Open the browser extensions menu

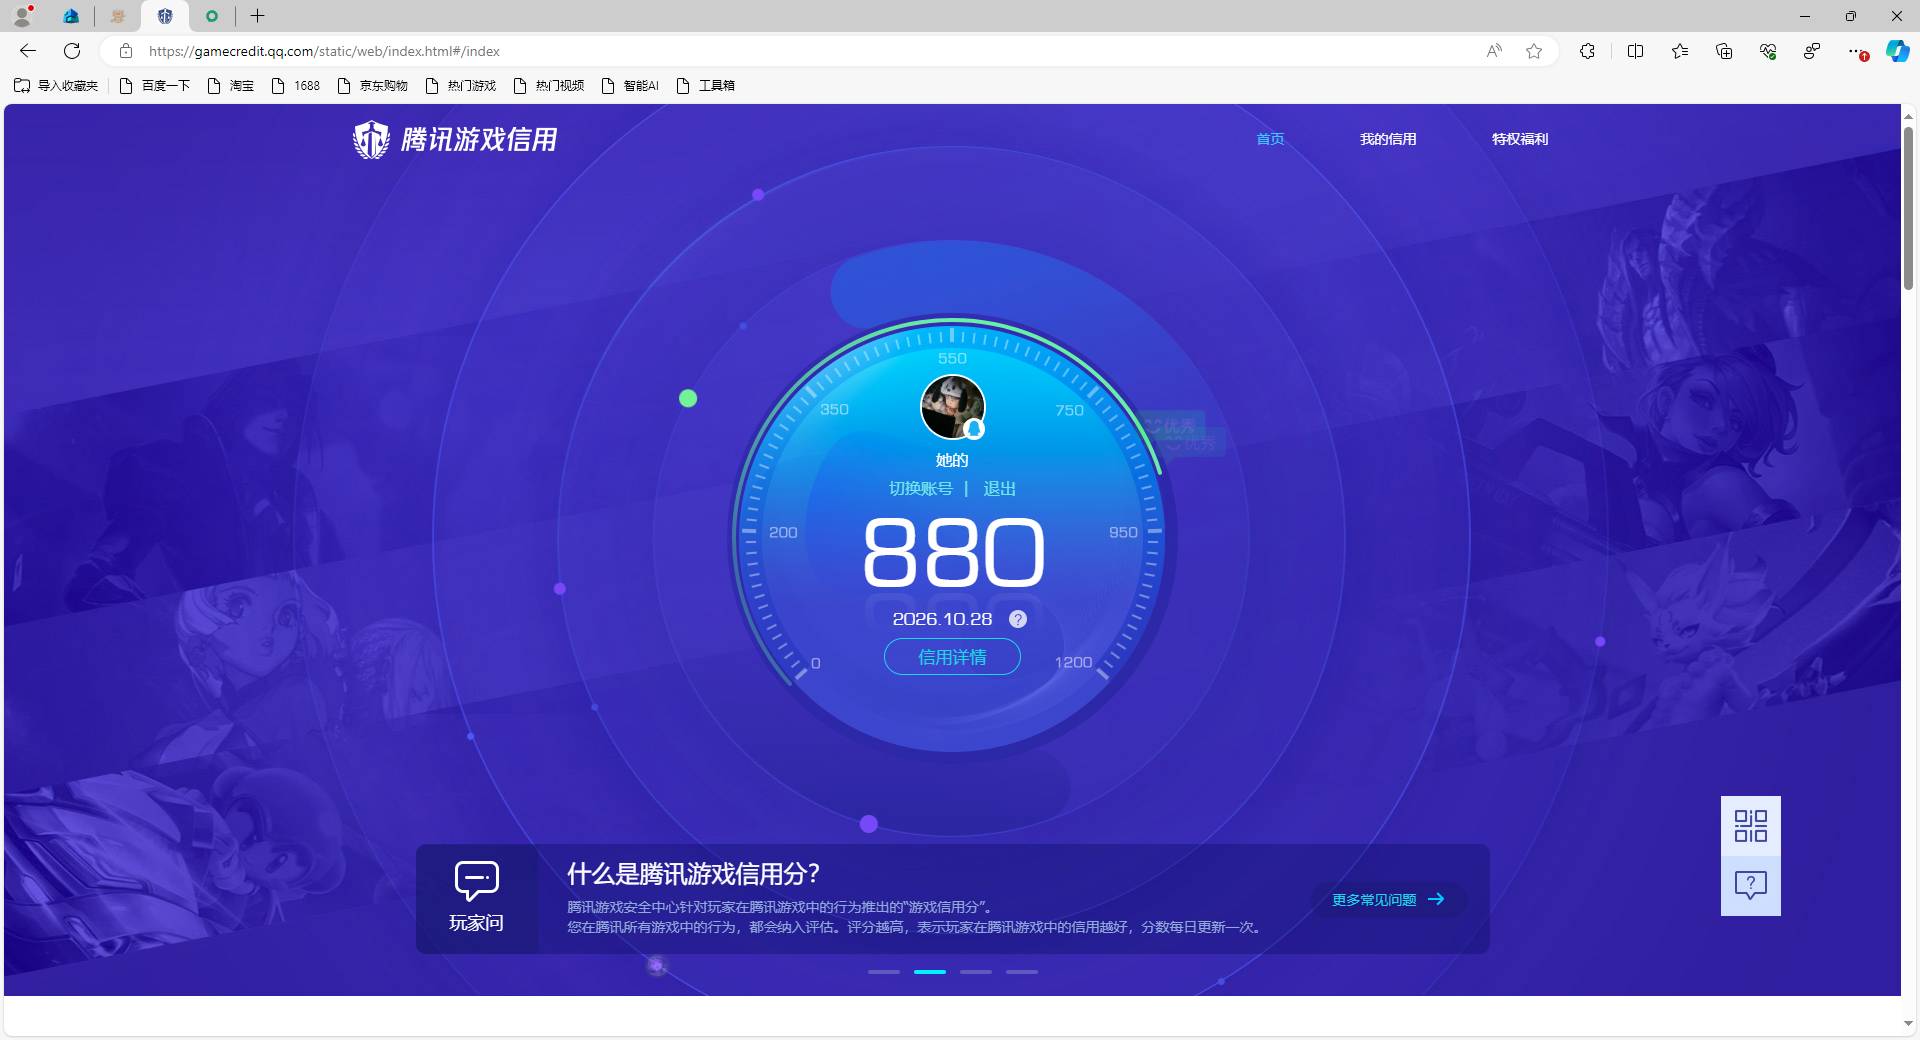coord(1587,51)
